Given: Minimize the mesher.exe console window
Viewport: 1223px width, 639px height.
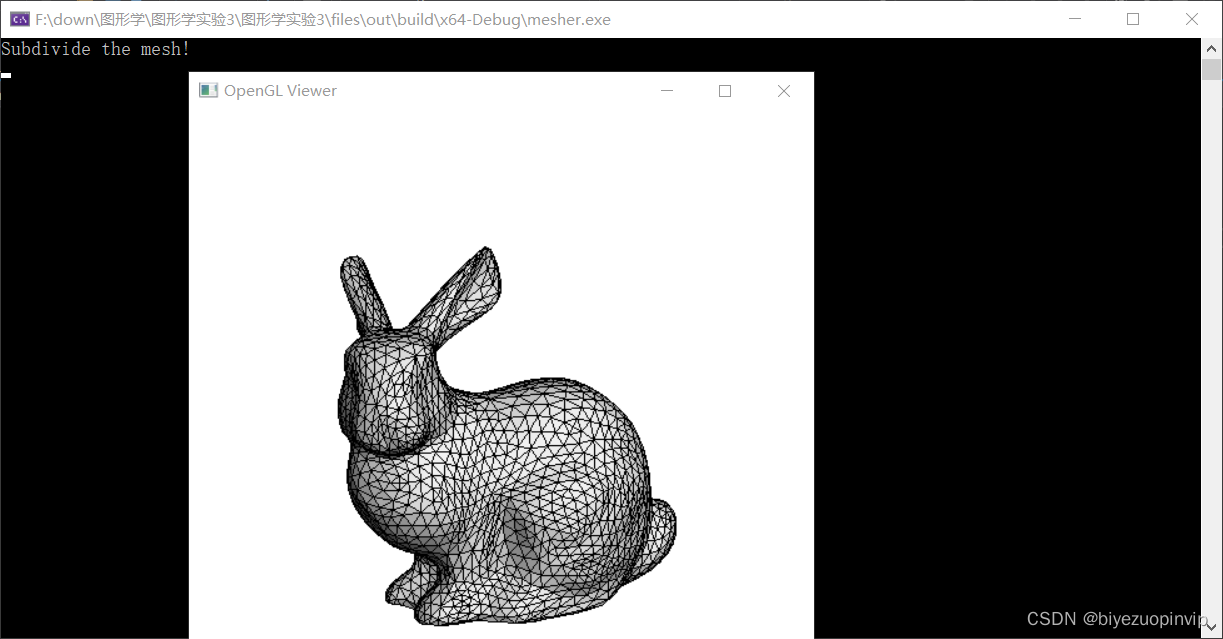Looking at the screenshot, I should [x=1075, y=19].
